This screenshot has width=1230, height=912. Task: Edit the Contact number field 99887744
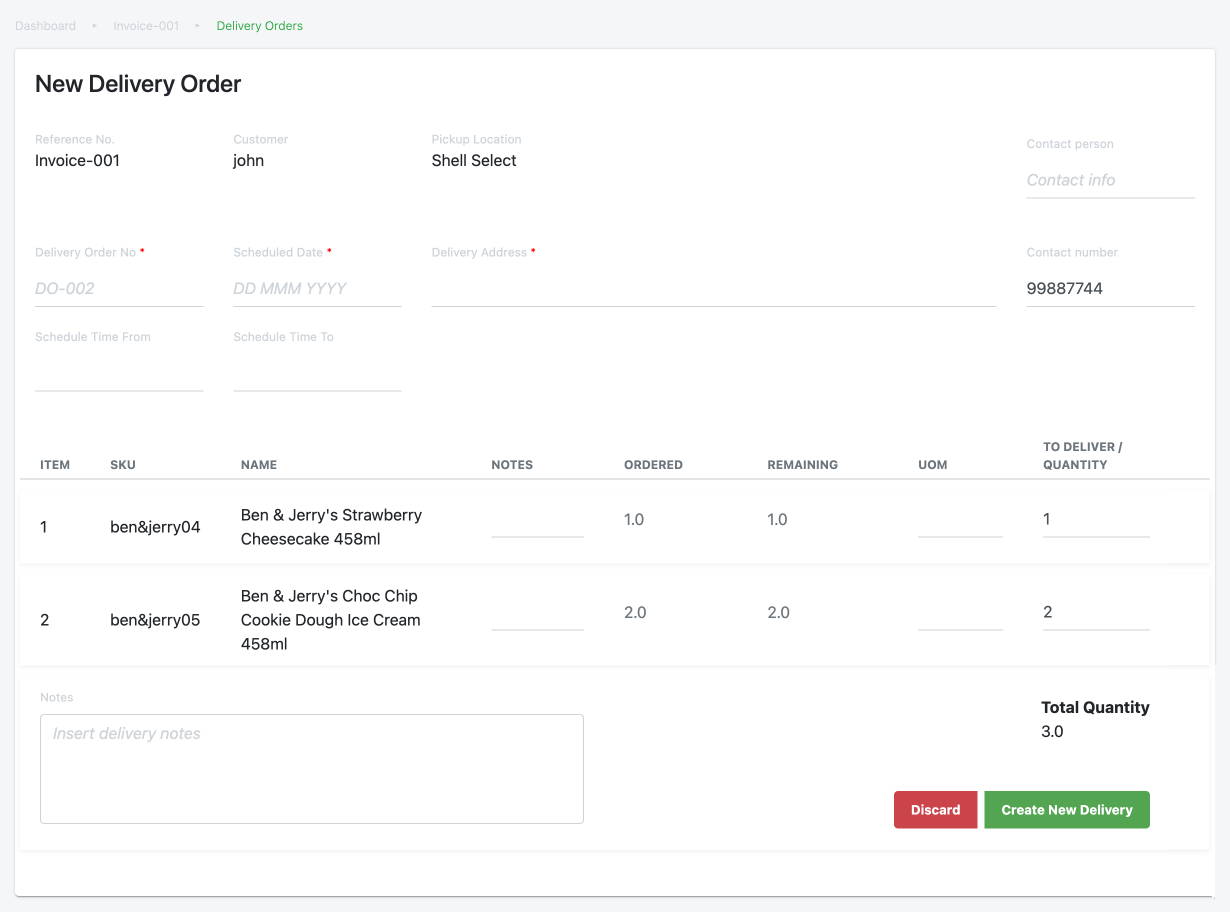[x=1110, y=288]
